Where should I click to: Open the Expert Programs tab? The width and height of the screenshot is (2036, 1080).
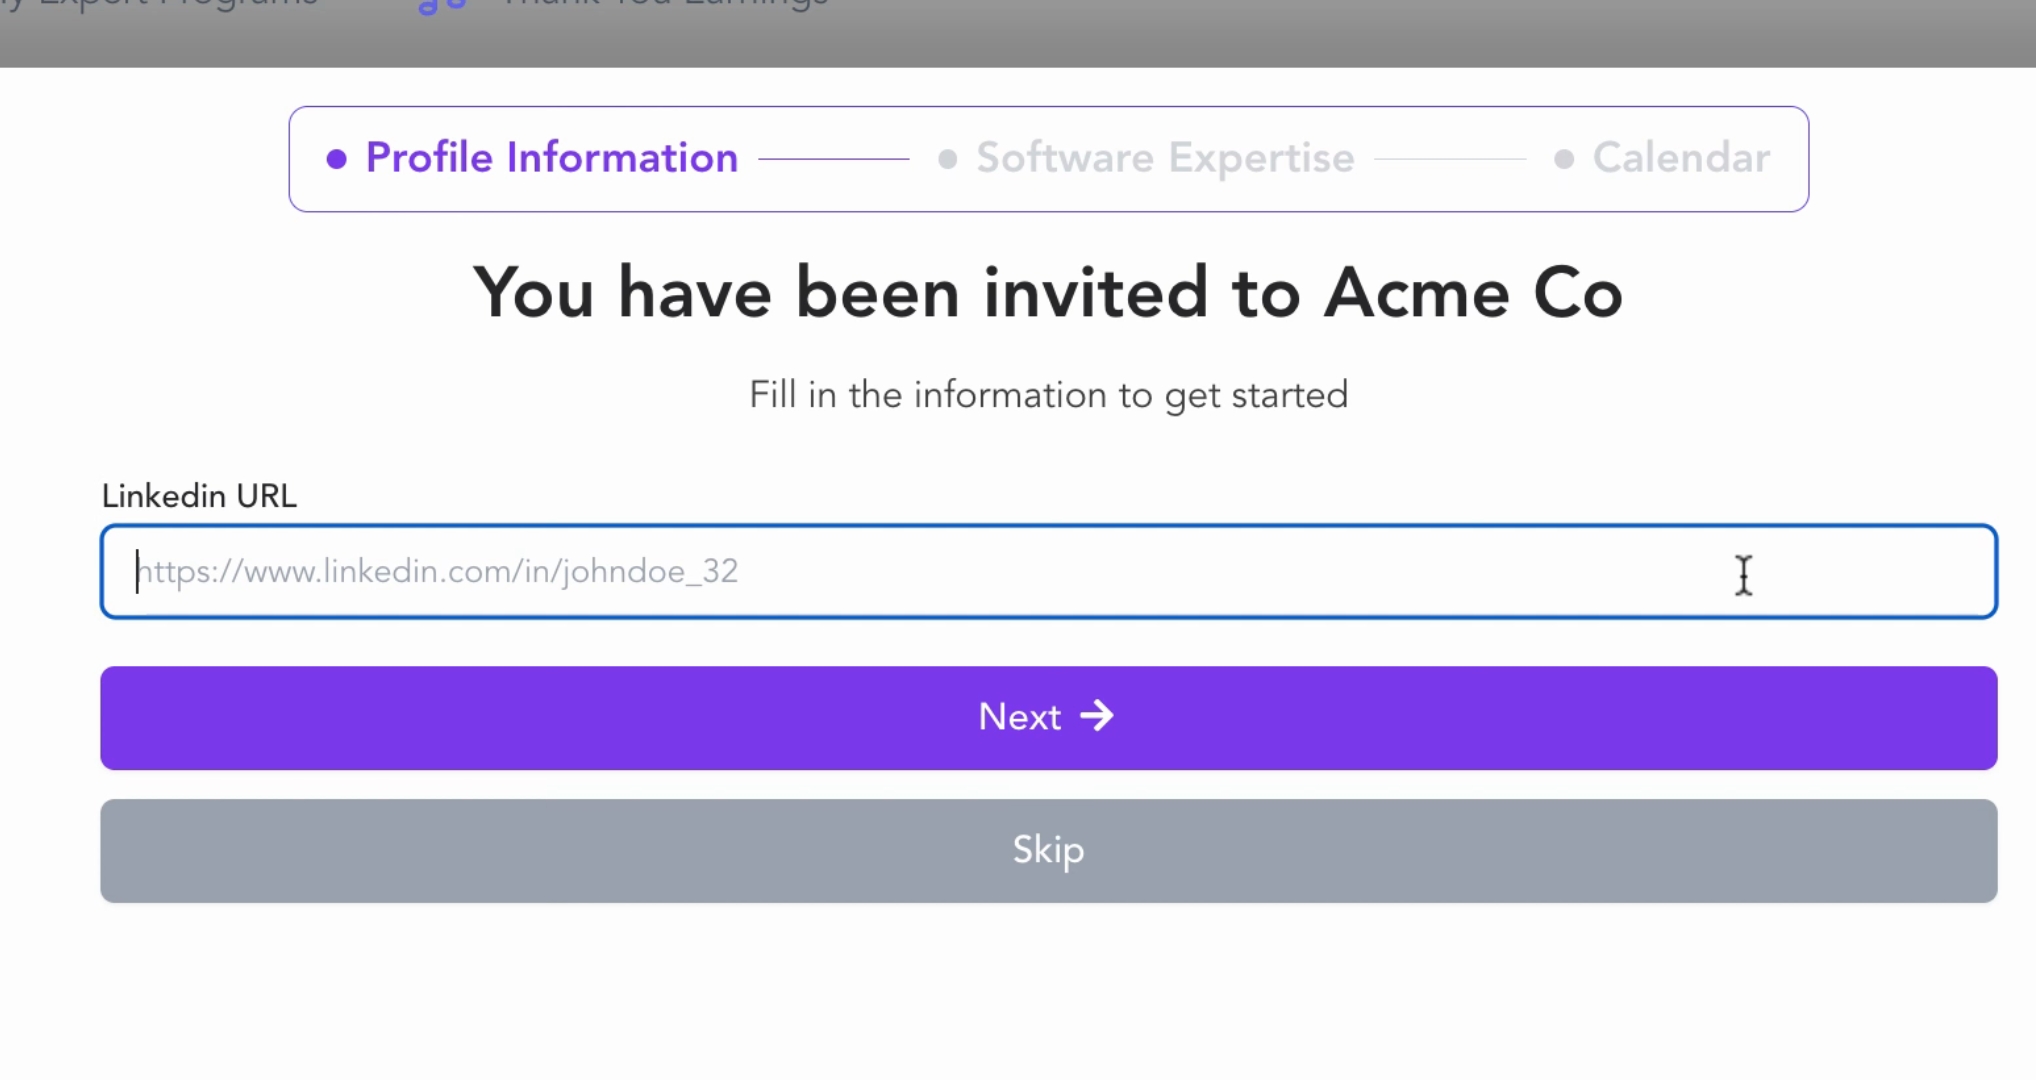click(170, 5)
